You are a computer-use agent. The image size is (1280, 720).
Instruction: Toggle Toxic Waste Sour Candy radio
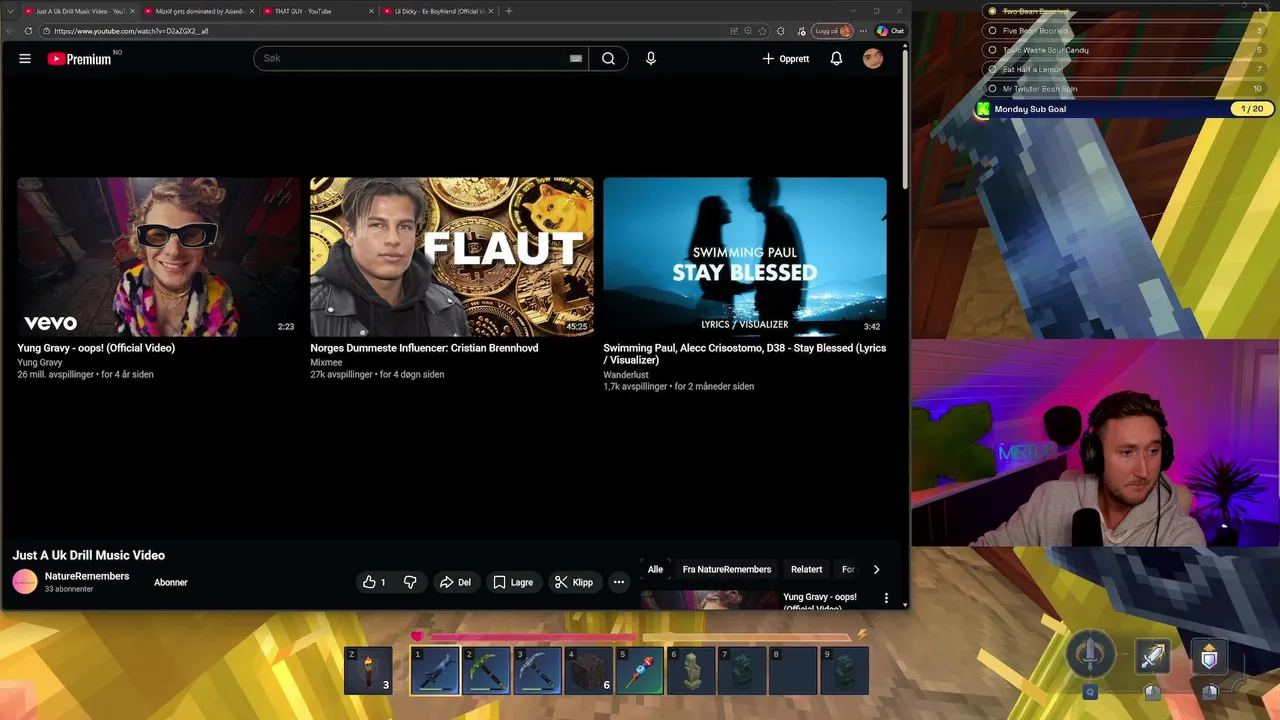pyautogui.click(x=992, y=50)
